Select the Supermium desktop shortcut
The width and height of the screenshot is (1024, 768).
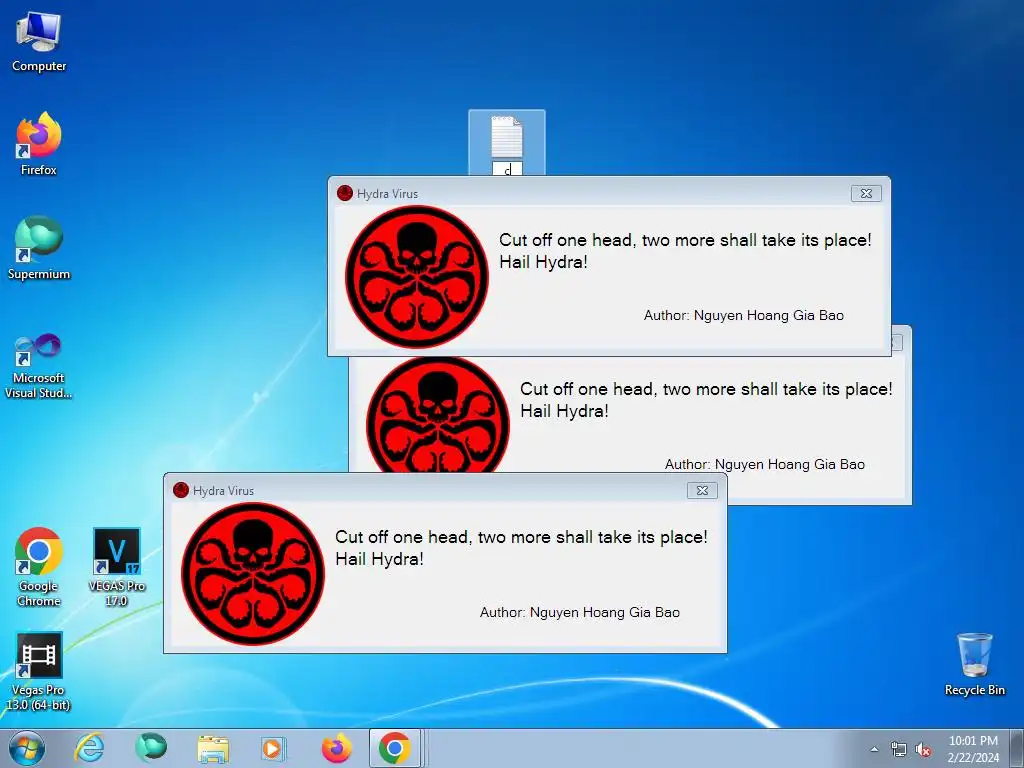[x=39, y=248]
